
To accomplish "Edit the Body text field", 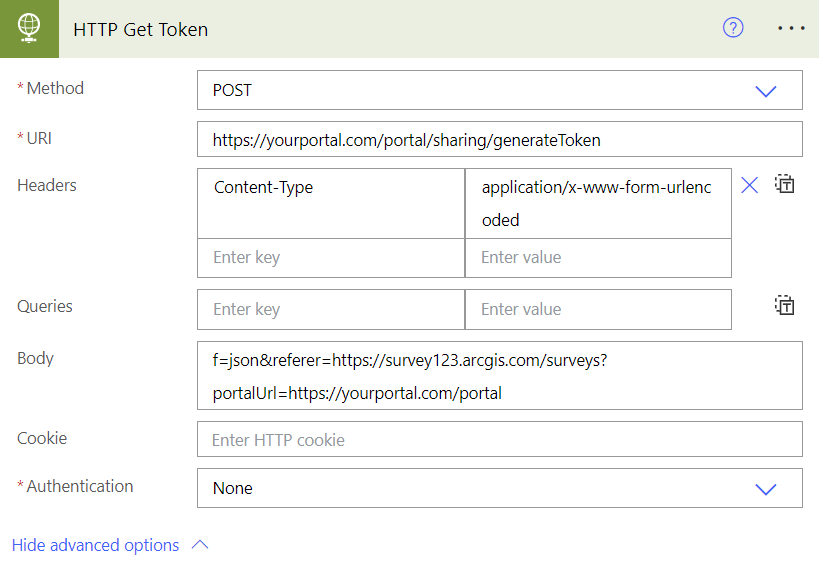I will tap(499, 375).
